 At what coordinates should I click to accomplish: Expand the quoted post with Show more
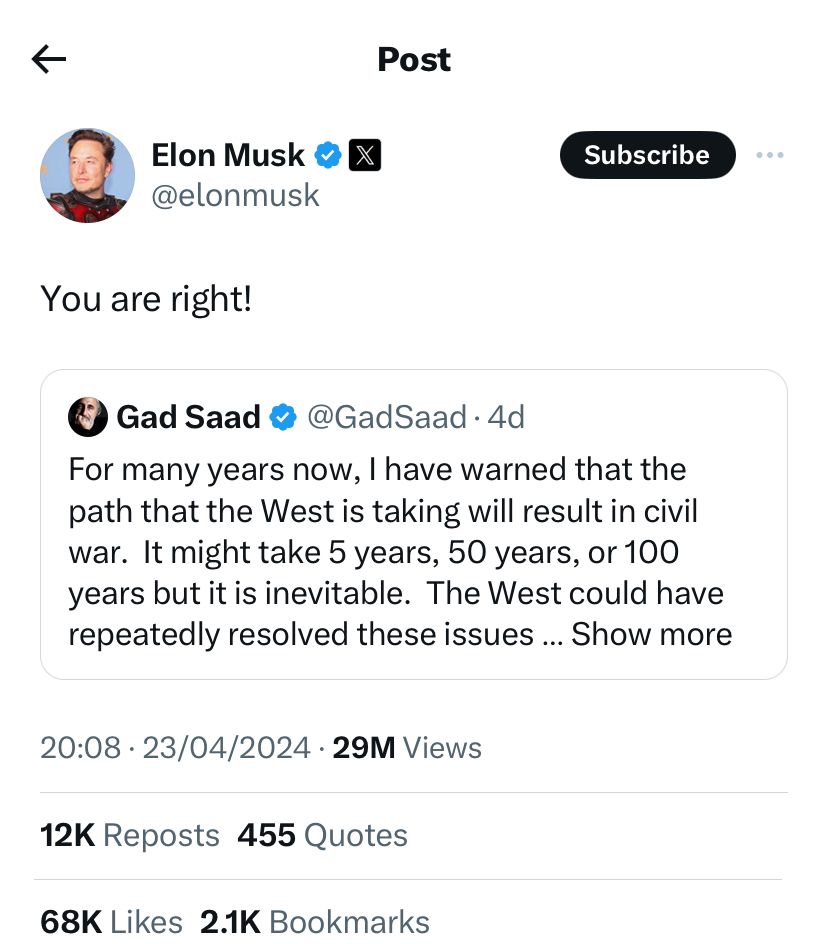tap(652, 634)
